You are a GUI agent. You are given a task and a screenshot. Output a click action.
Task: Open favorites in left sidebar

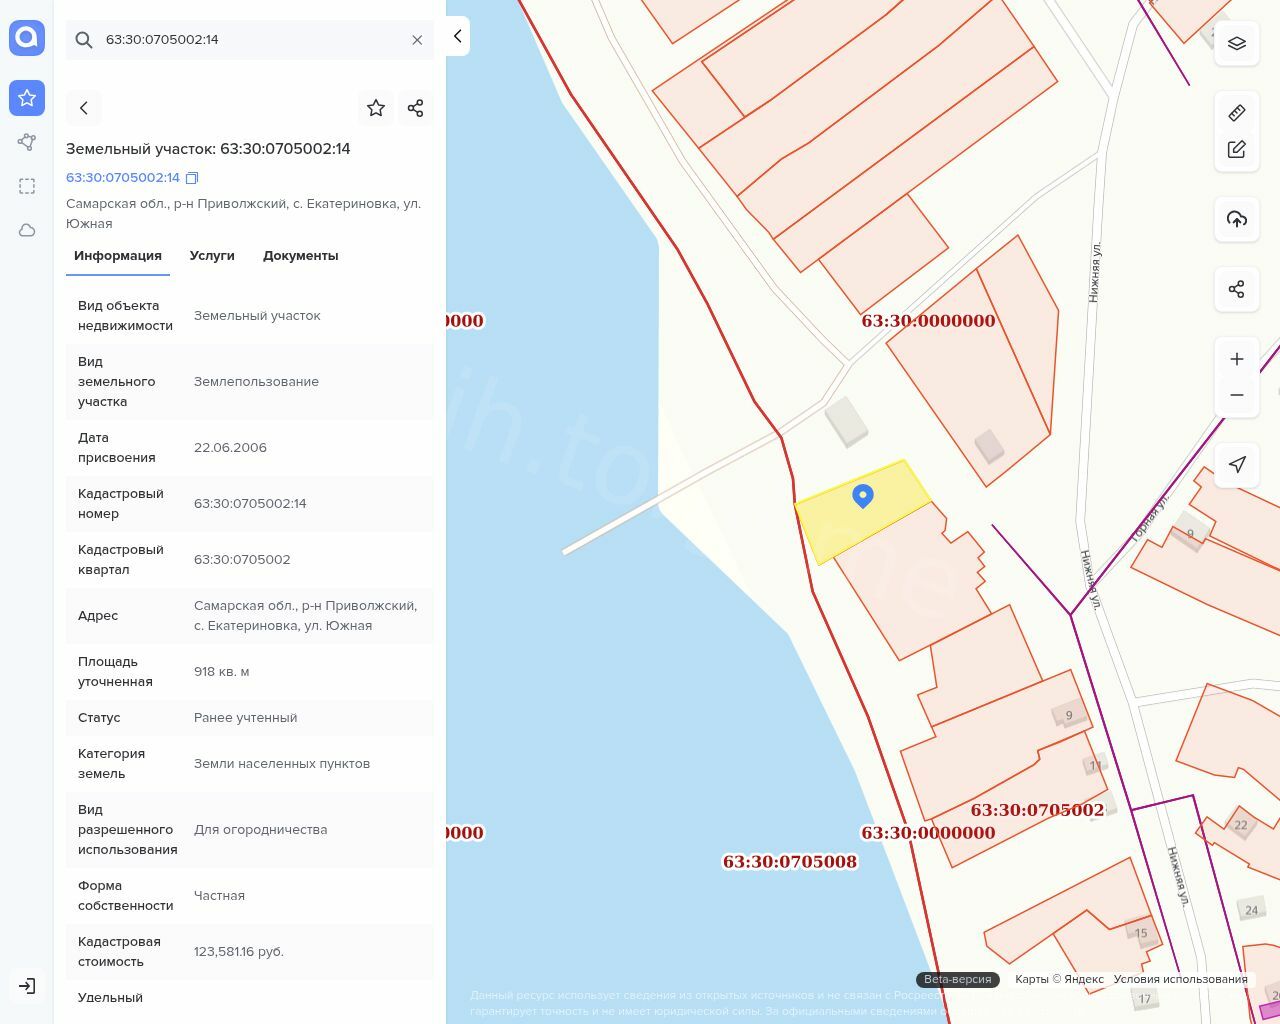click(27, 98)
